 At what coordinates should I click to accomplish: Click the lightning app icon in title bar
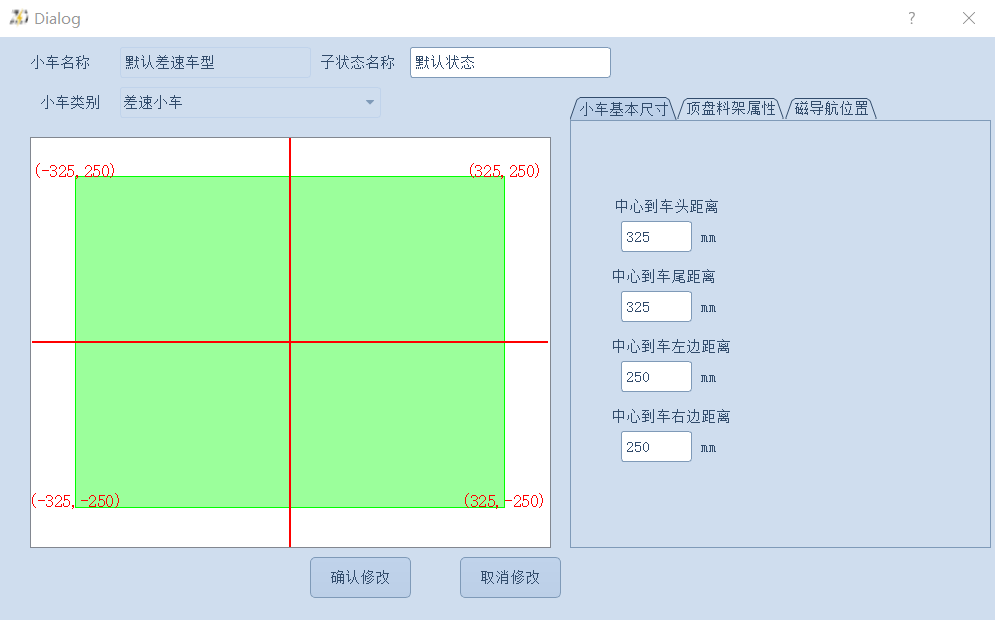(19, 17)
